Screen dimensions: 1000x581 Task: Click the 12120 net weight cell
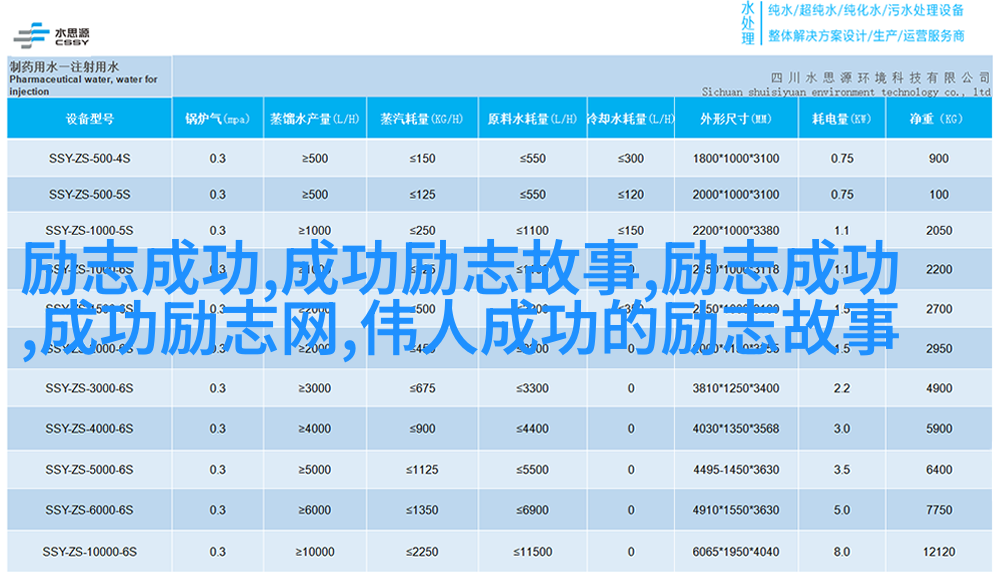coord(939,552)
